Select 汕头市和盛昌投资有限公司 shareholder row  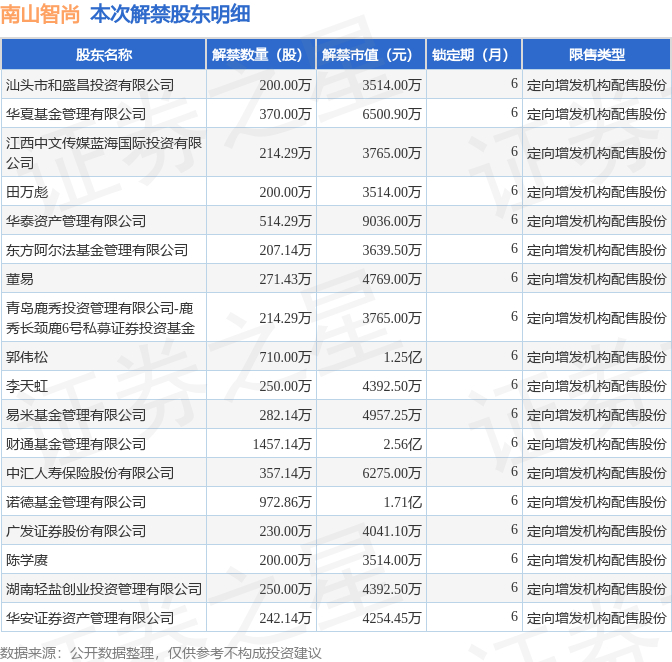(x=336, y=84)
